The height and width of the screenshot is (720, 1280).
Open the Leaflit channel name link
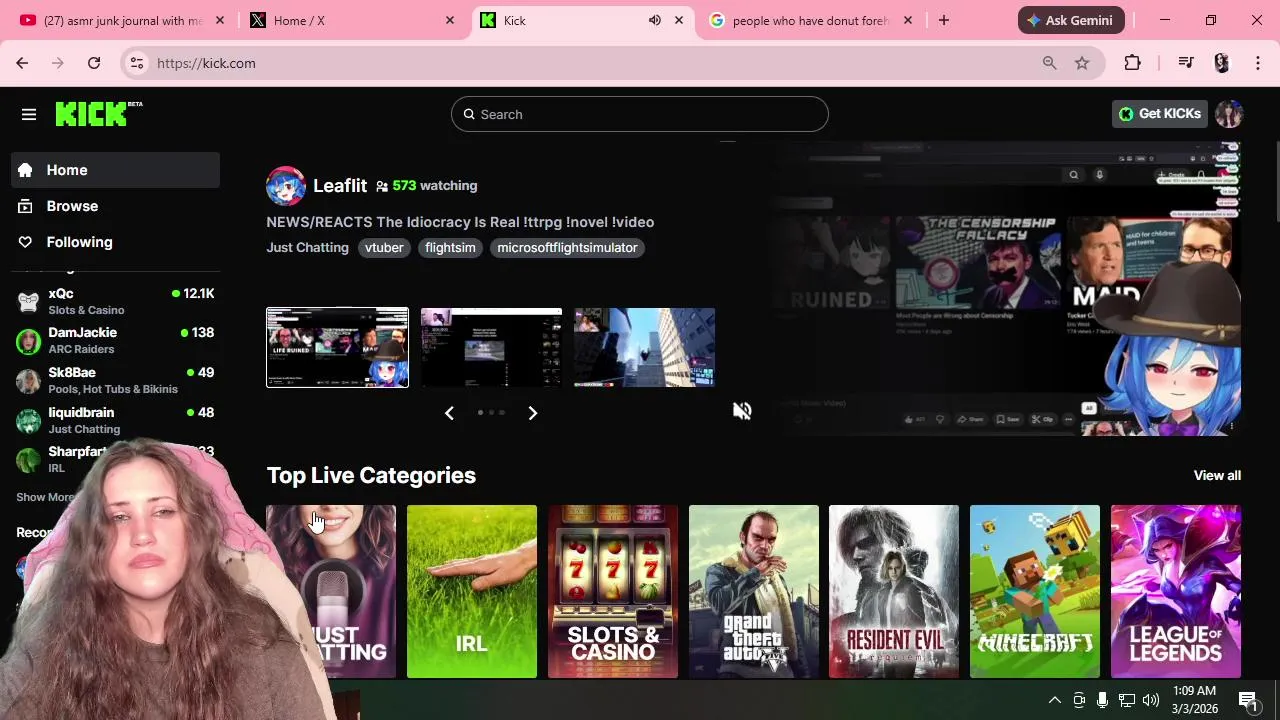click(x=340, y=186)
